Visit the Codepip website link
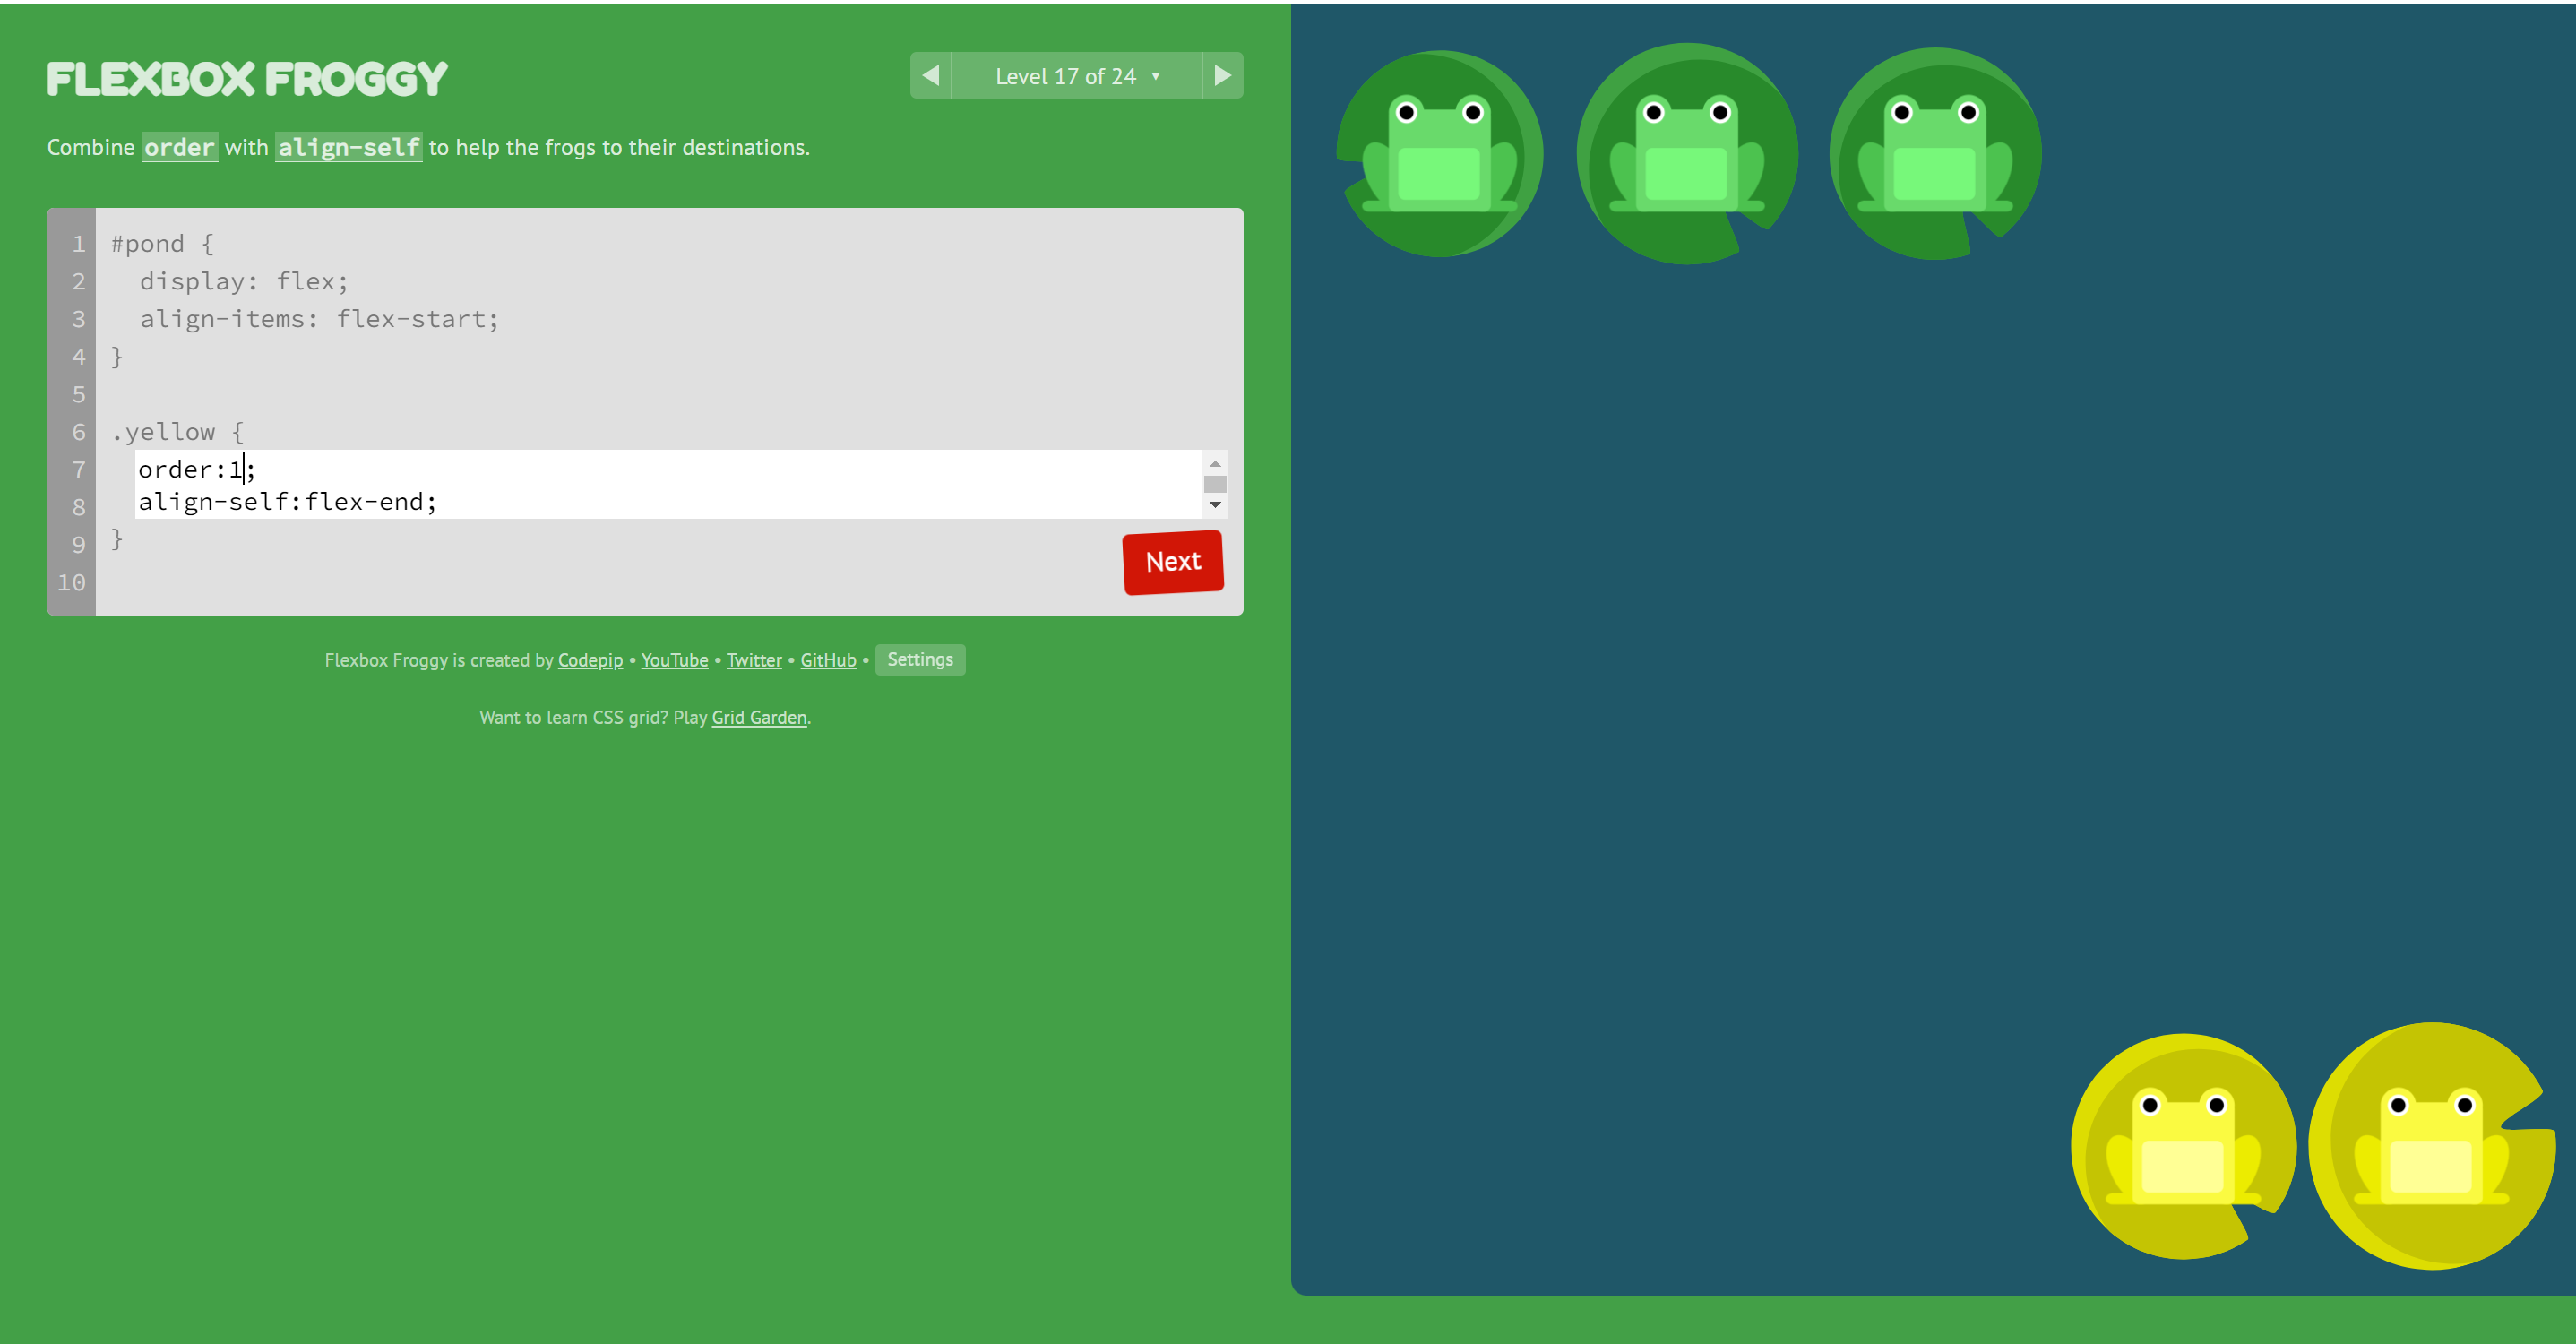The image size is (2576, 1344). pyautogui.click(x=589, y=660)
